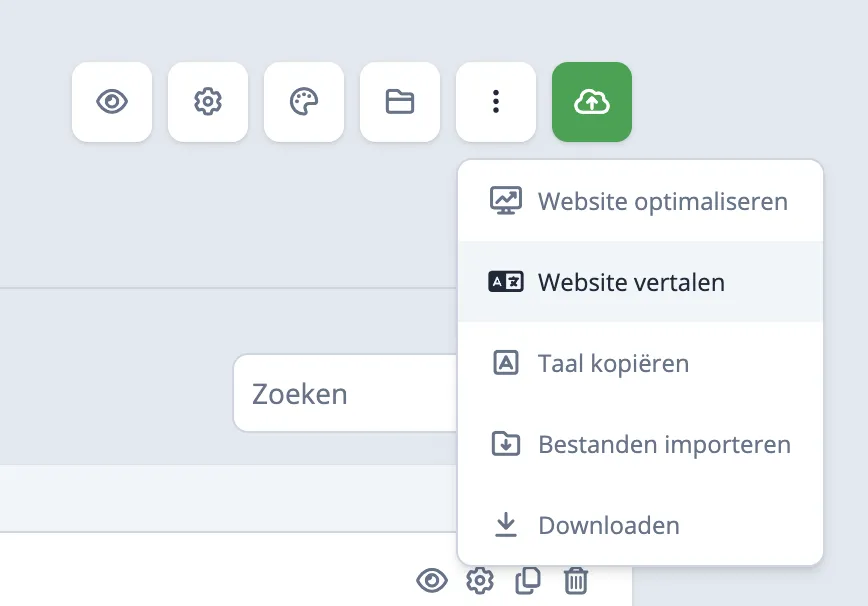Select the Website optimaliseren monitor icon
This screenshot has width=868, height=606.
(x=507, y=200)
